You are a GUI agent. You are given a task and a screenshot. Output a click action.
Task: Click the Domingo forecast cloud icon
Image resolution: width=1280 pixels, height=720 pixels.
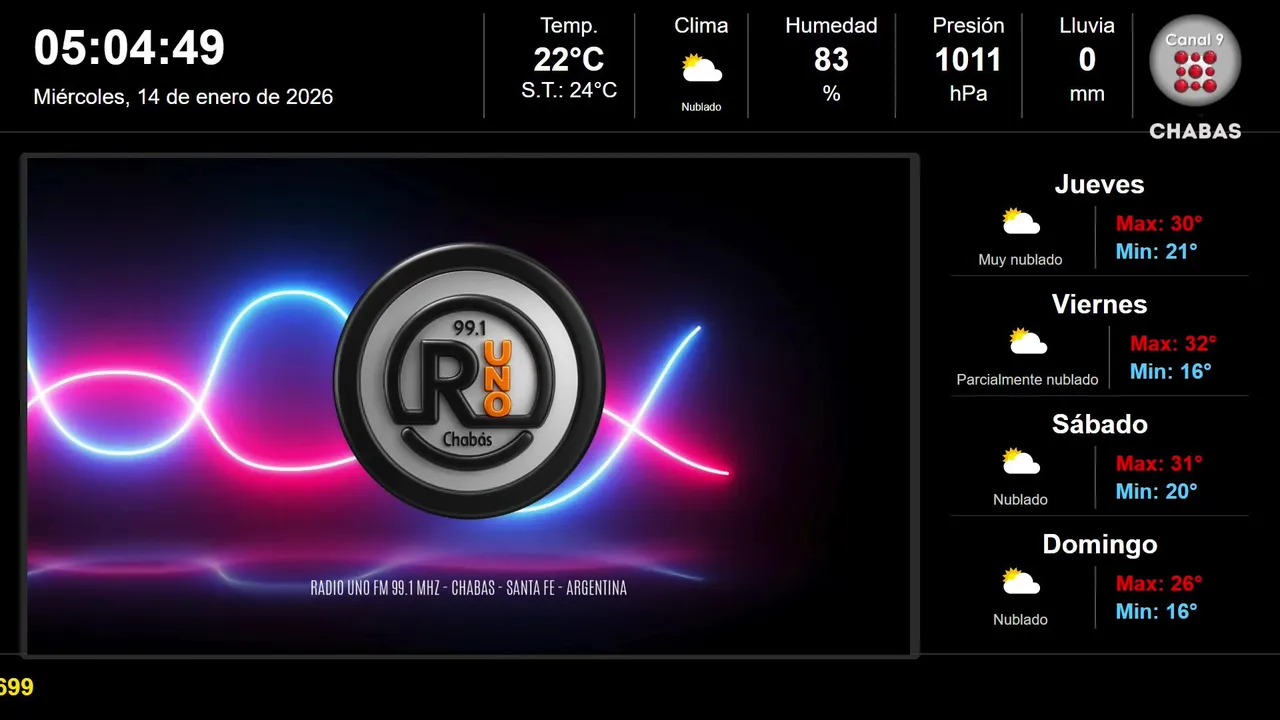point(1021,582)
